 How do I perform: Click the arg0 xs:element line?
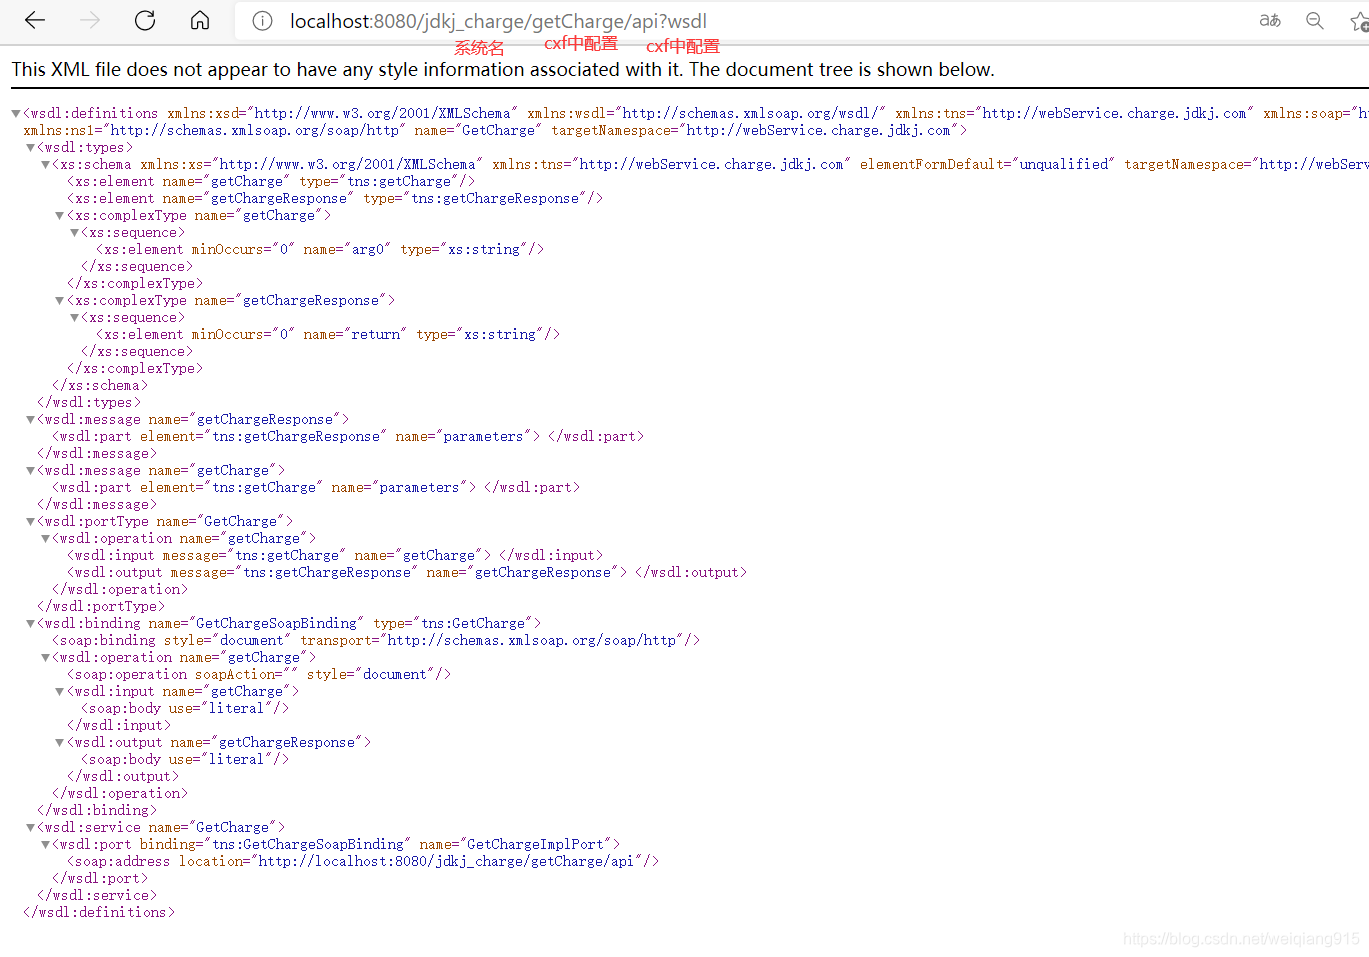click(320, 249)
